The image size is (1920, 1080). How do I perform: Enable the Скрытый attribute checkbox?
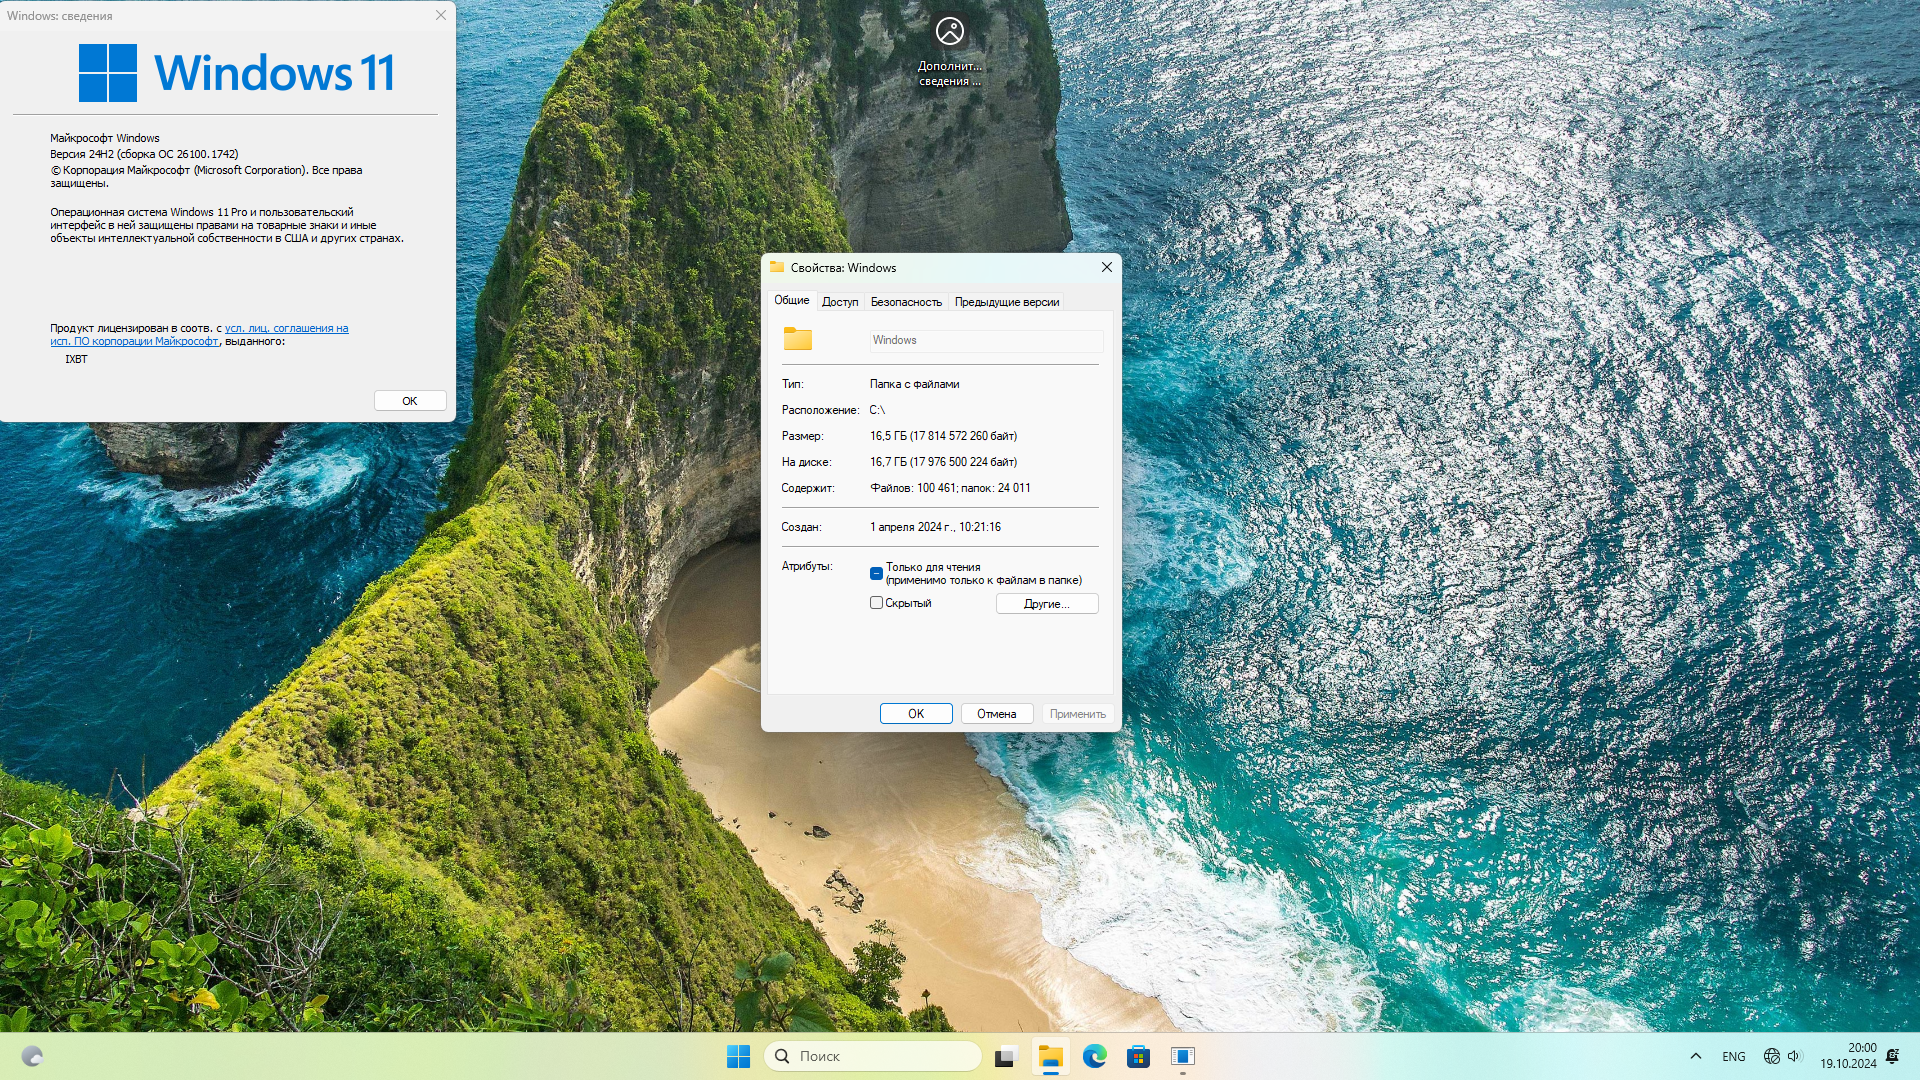point(876,603)
